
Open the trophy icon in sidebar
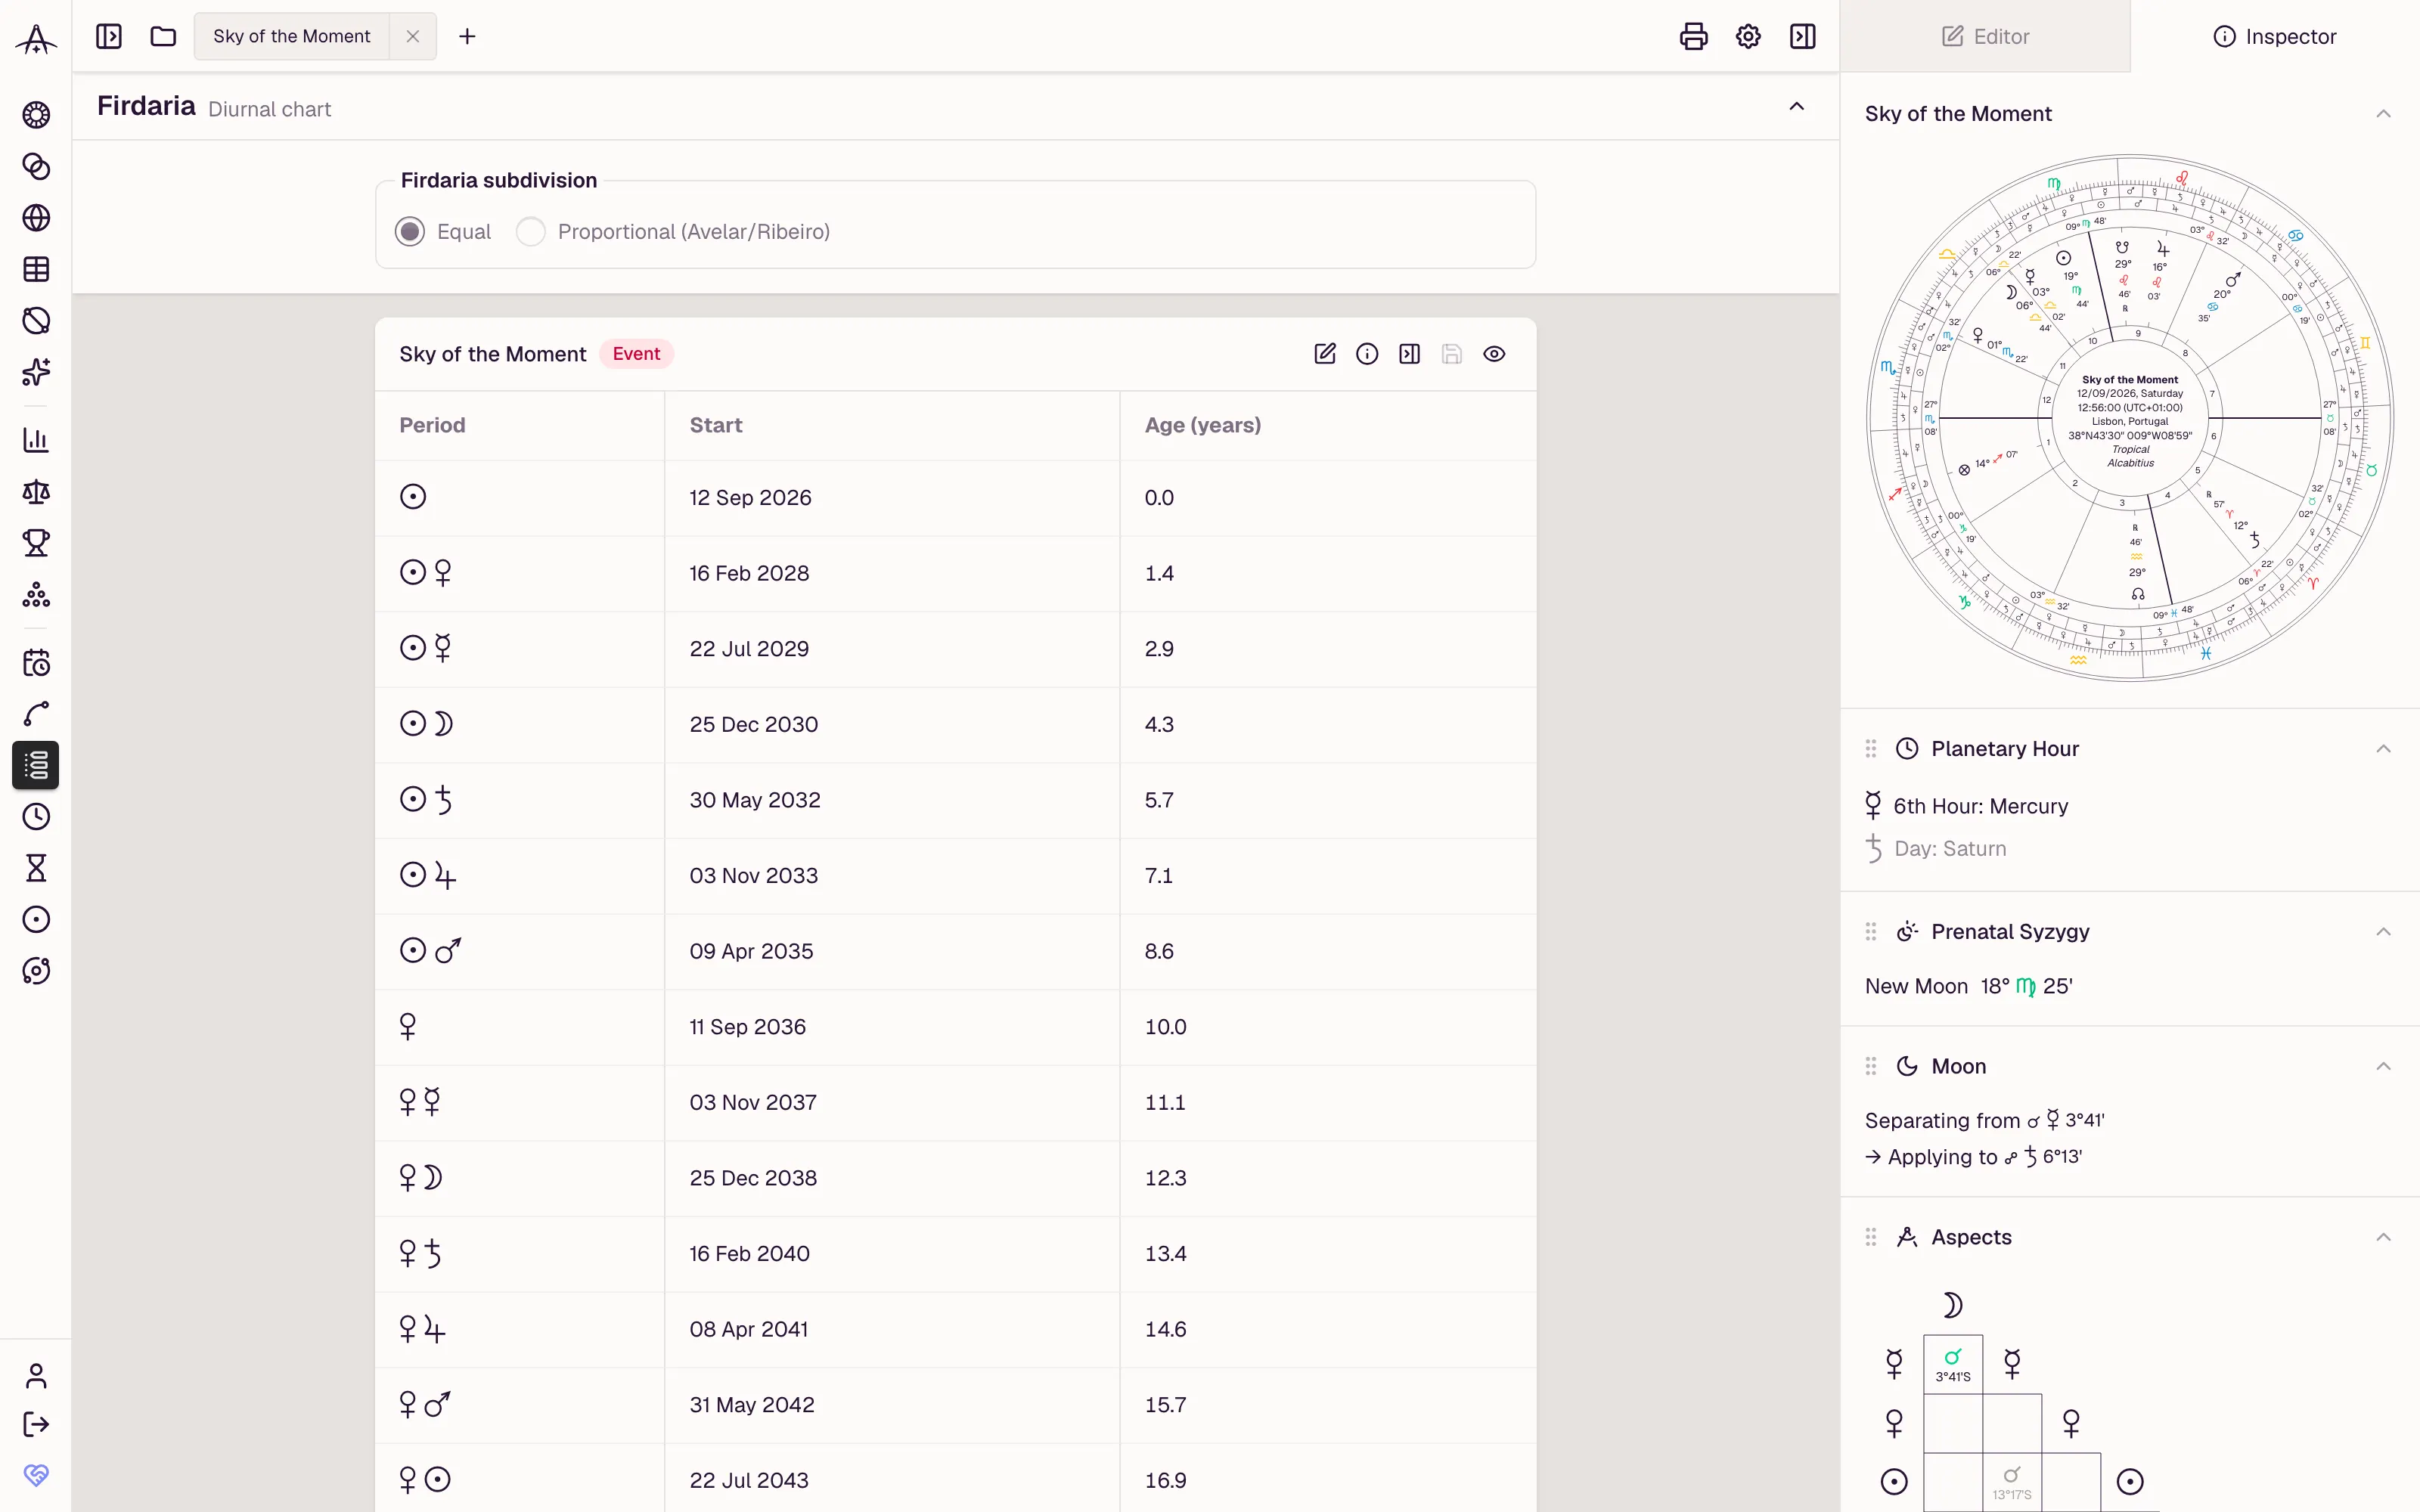pyautogui.click(x=36, y=543)
